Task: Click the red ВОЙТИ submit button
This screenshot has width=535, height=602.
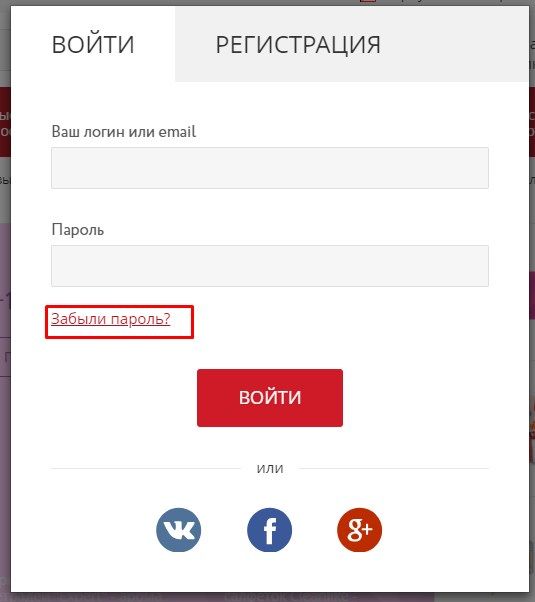Action: [x=270, y=398]
